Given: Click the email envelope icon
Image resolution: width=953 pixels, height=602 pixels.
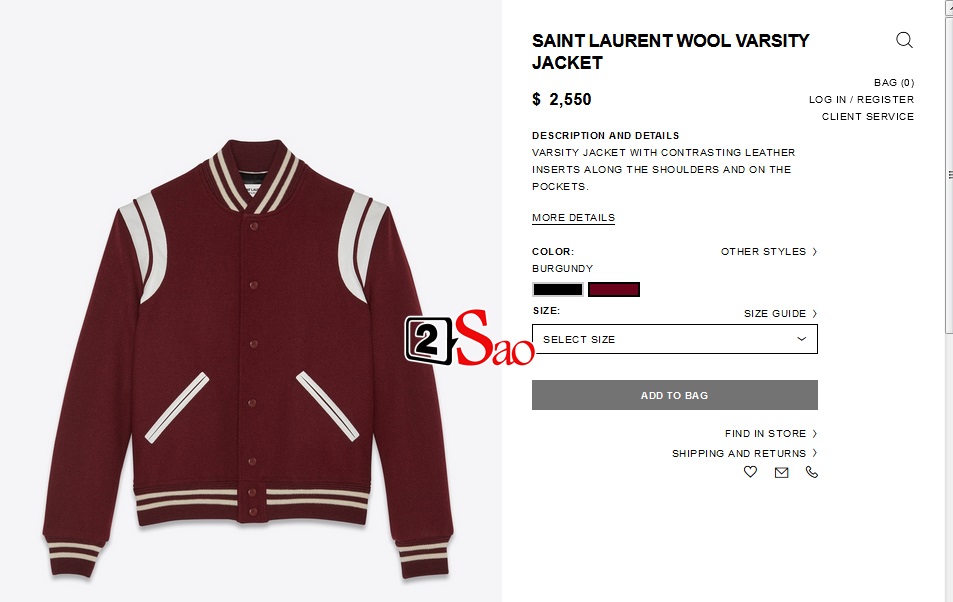Looking at the screenshot, I should point(782,472).
